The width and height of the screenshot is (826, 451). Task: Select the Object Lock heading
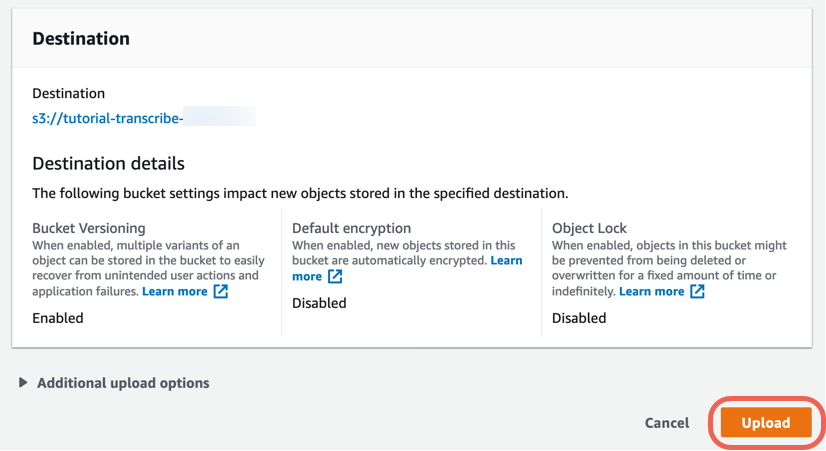(x=589, y=228)
